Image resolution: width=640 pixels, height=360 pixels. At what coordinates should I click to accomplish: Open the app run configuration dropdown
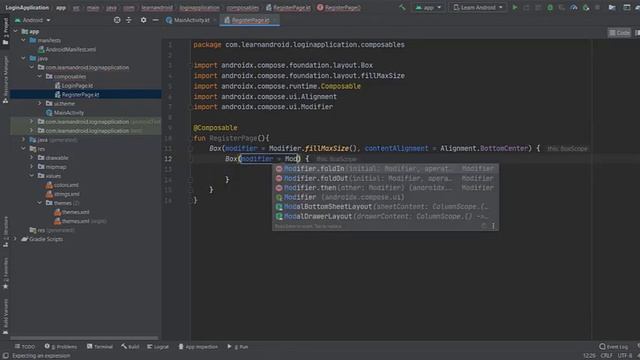428,7
